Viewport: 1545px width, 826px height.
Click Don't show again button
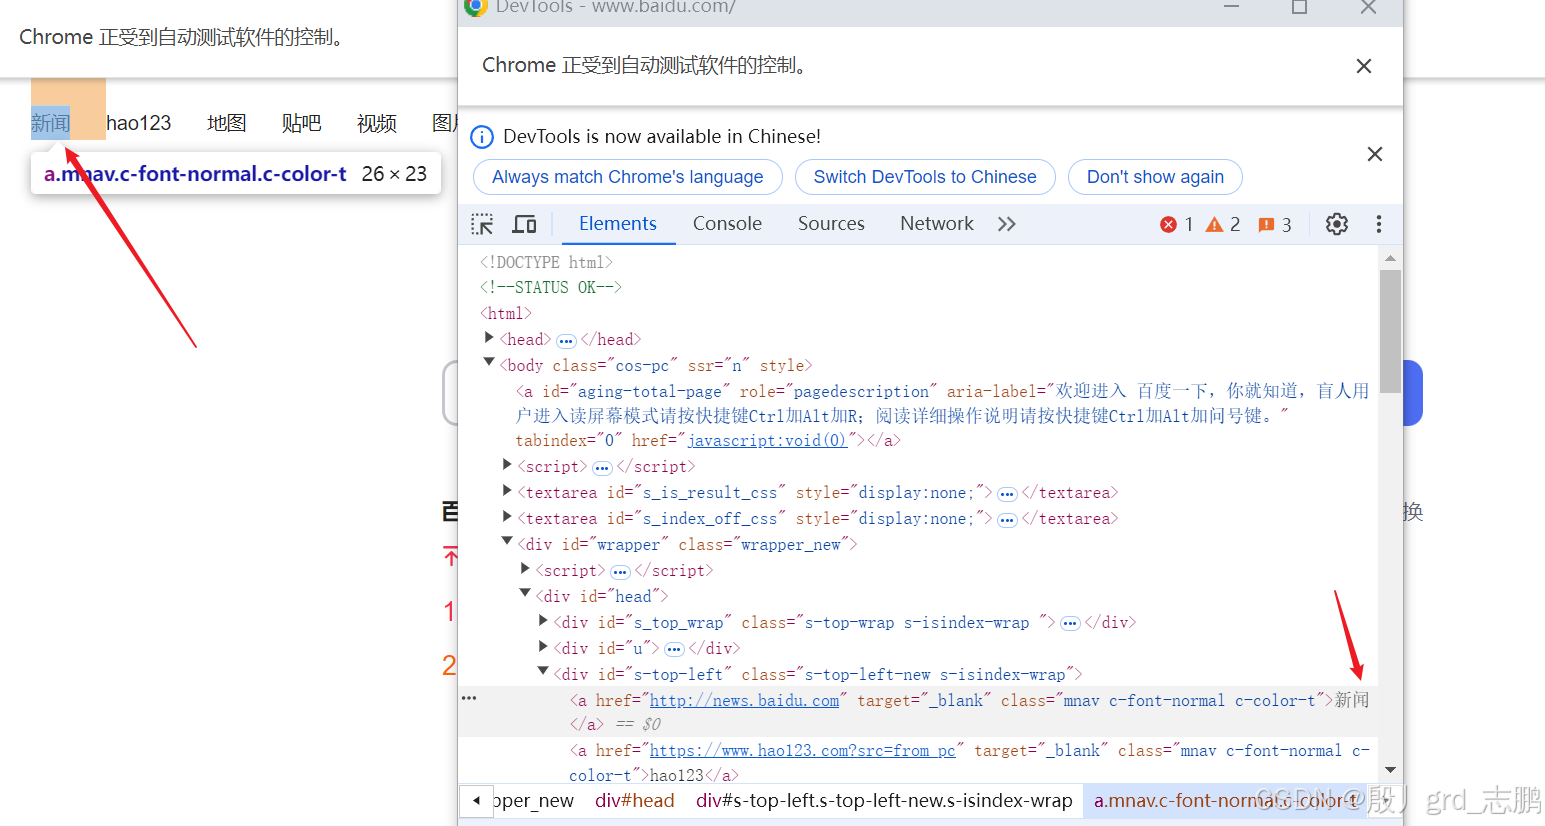click(x=1155, y=177)
